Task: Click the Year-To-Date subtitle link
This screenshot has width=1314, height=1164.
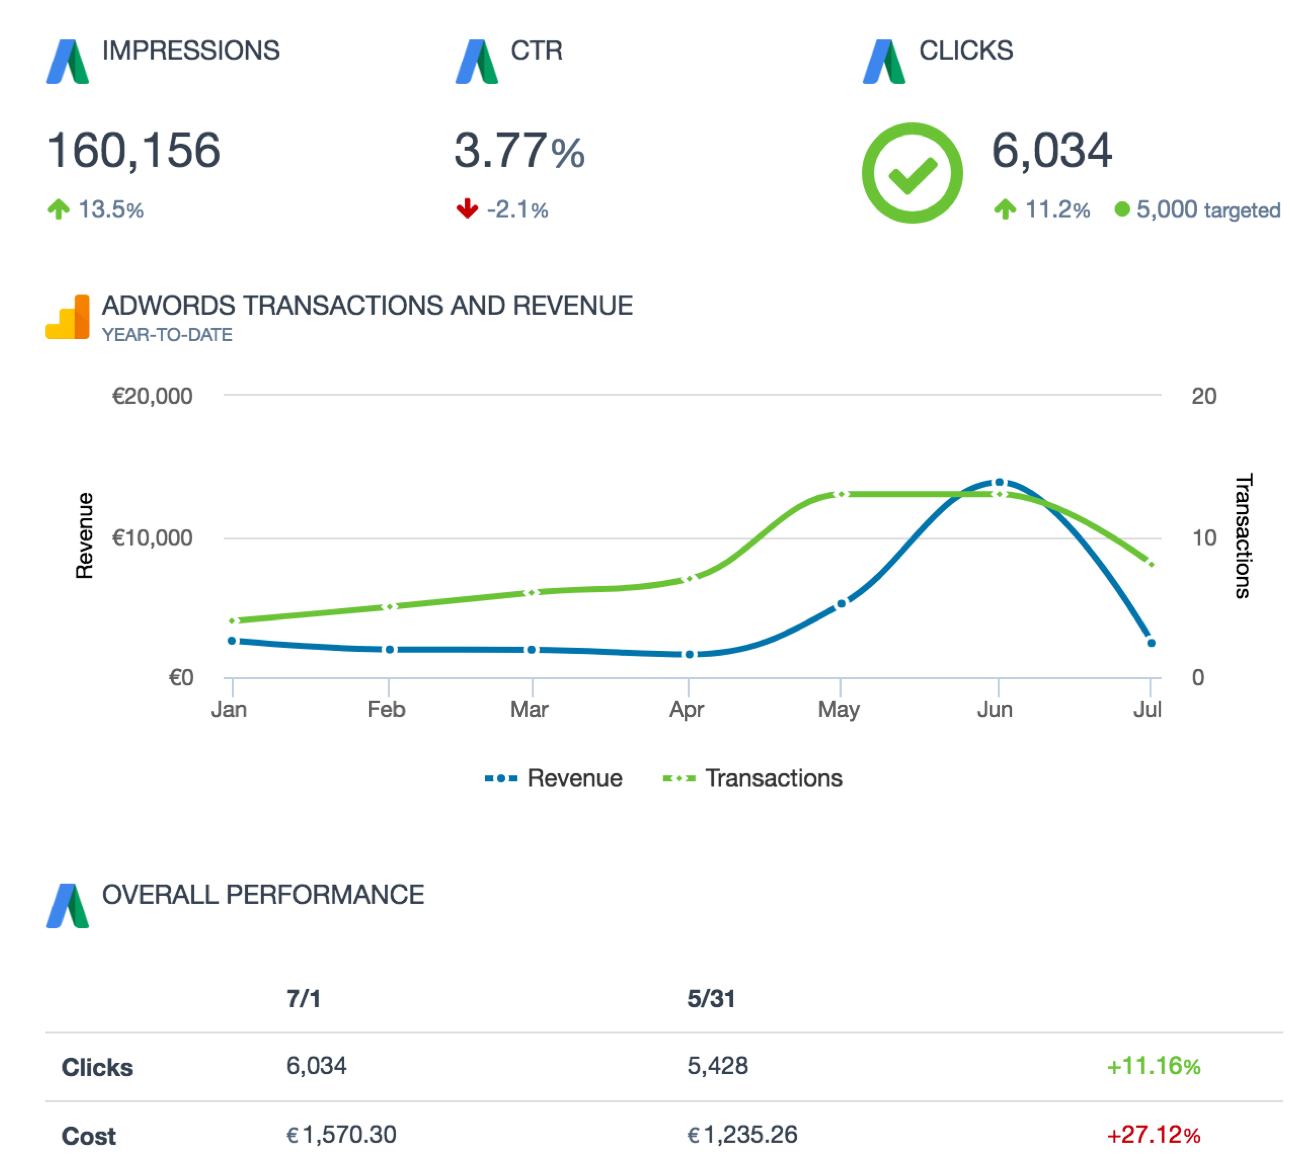Action: coord(167,335)
